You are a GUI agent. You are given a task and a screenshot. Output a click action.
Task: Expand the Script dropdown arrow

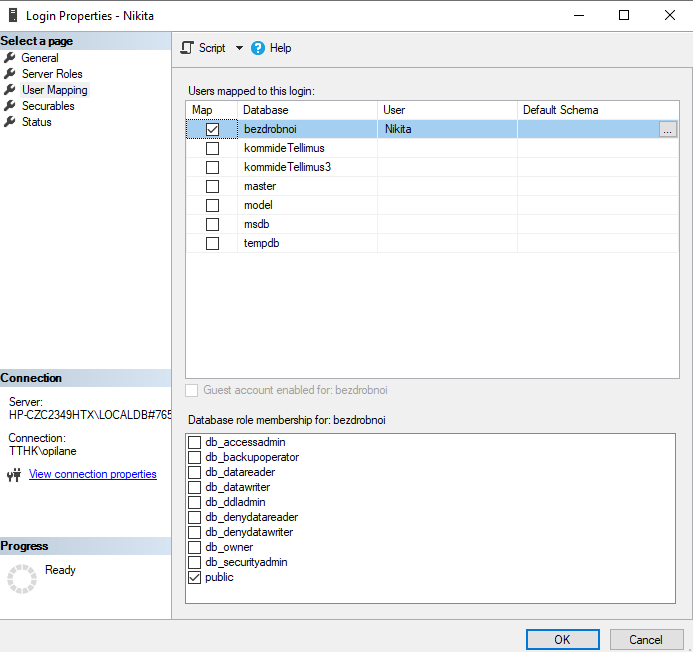point(239,48)
